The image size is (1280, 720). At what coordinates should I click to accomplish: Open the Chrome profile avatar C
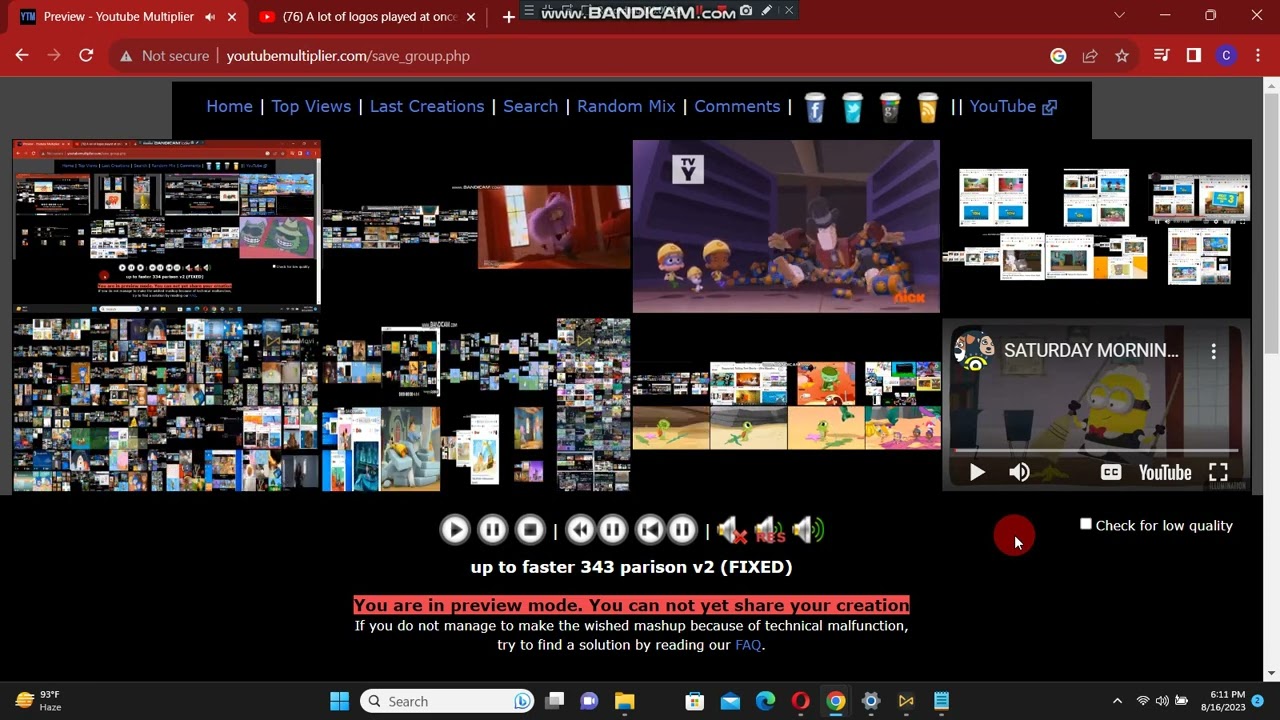point(1226,56)
